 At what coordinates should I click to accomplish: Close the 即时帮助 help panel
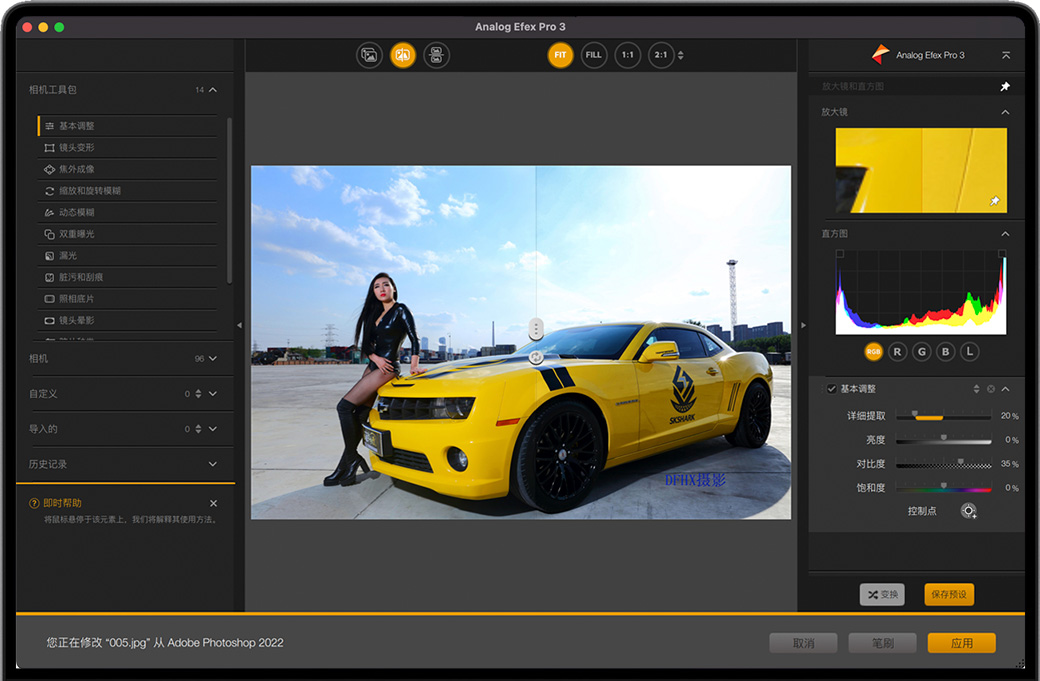pyautogui.click(x=213, y=503)
